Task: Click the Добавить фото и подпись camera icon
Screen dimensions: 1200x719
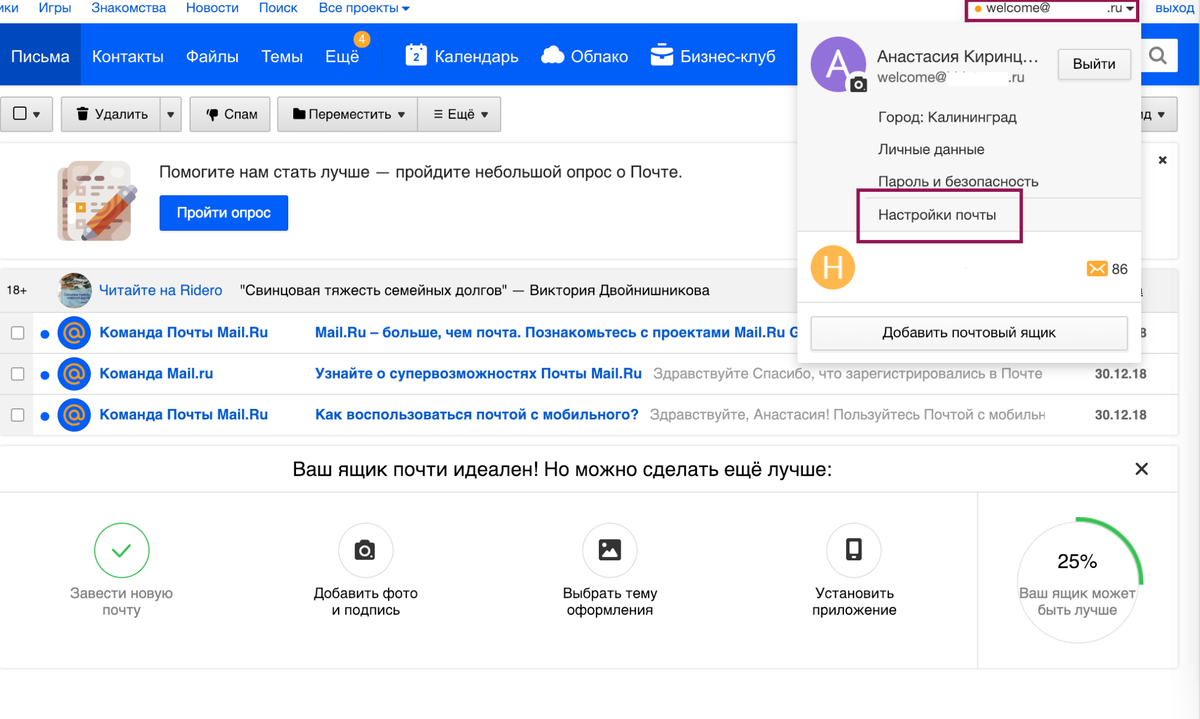Action: coord(365,550)
